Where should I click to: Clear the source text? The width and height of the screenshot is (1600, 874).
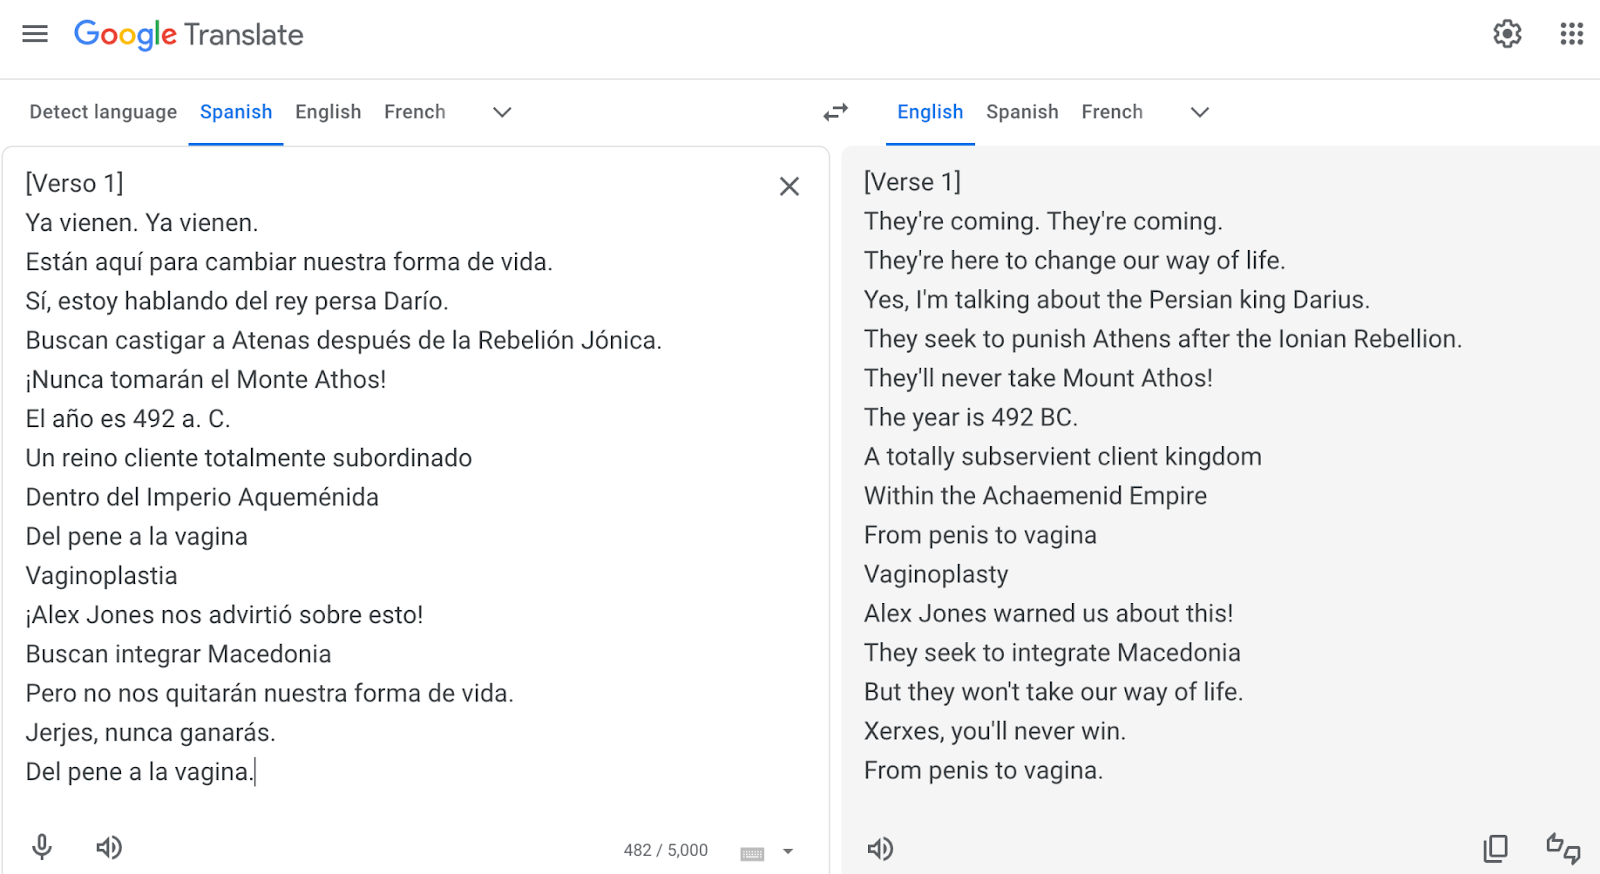789,186
